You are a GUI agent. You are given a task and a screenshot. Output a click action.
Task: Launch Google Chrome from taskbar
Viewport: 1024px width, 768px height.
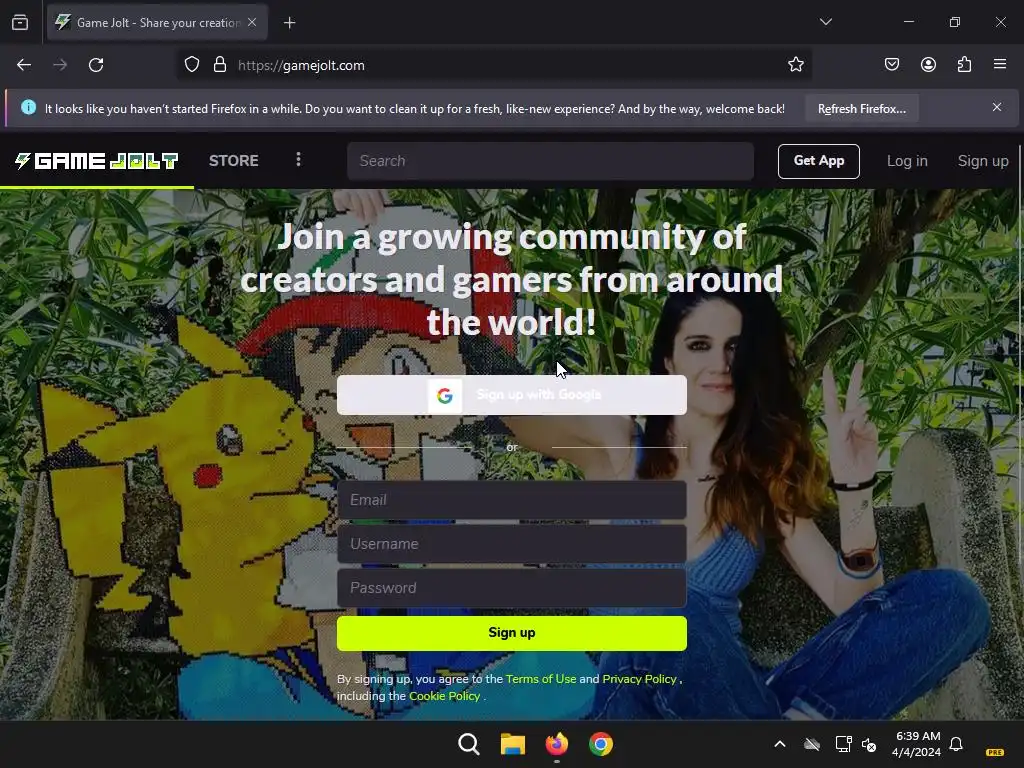coord(601,744)
